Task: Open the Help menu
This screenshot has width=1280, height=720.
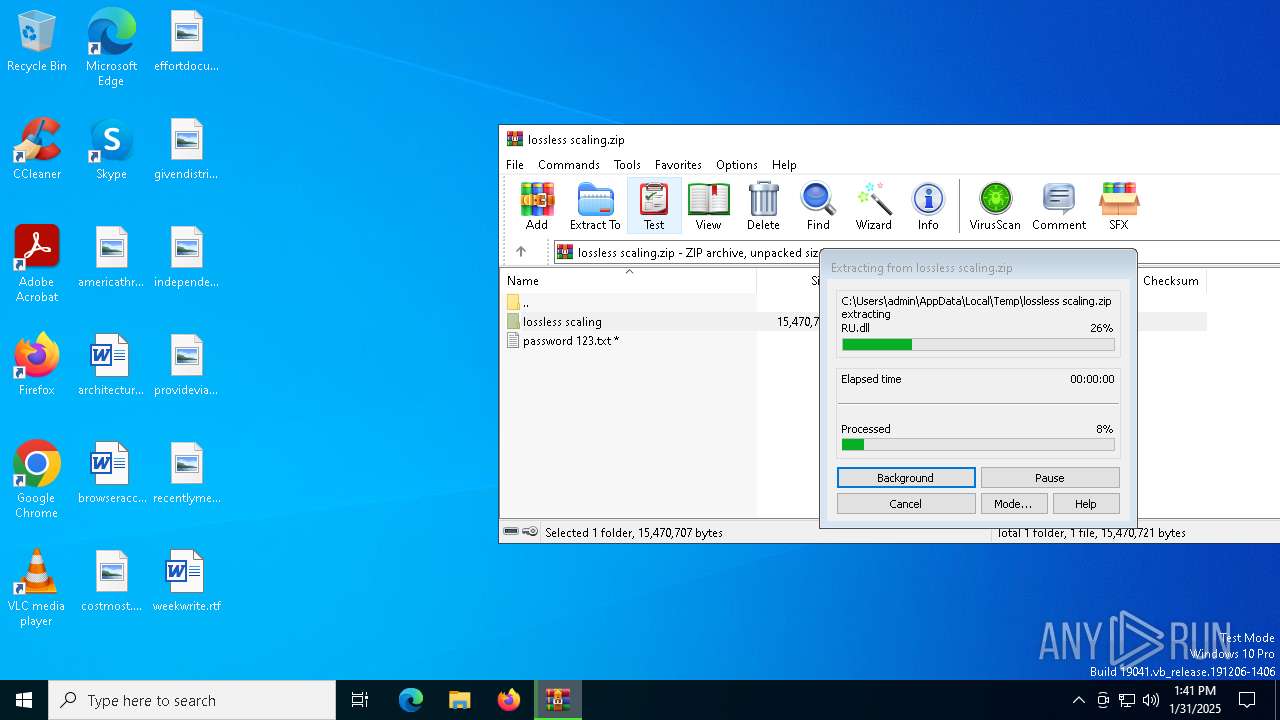Action: [784, 165]
